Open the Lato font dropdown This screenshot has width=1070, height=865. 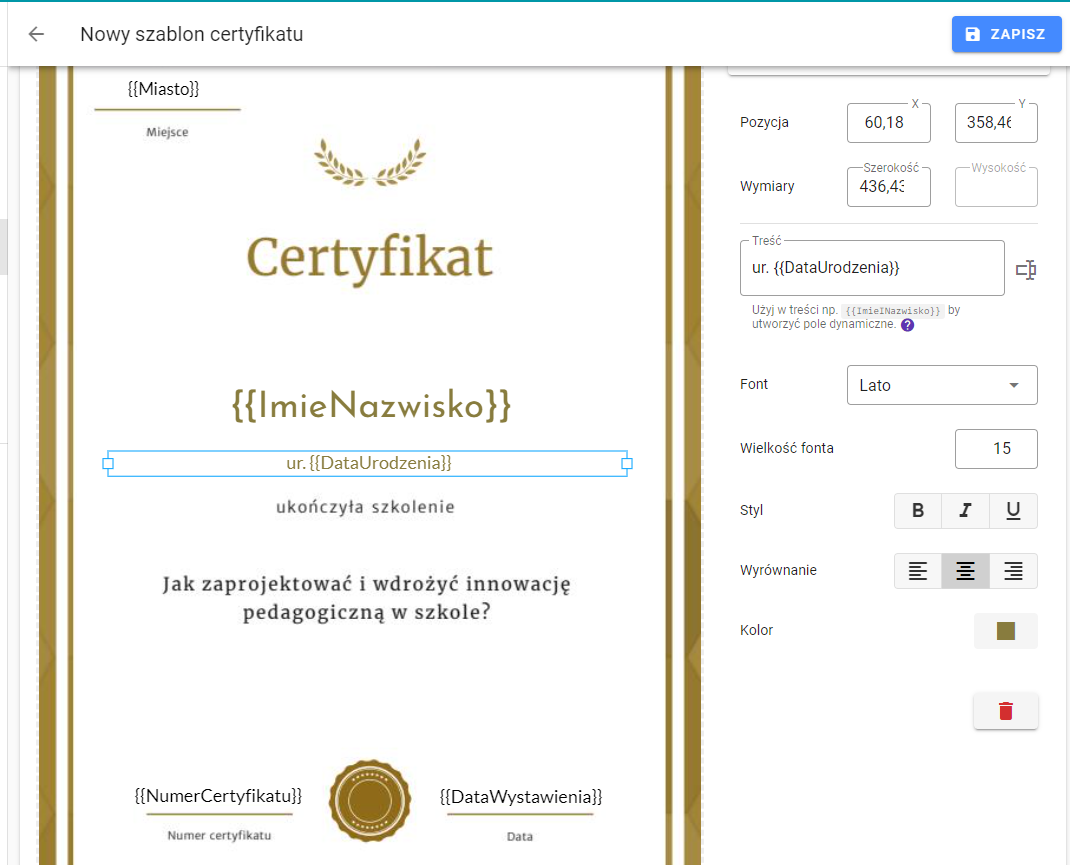pyautogui.click(x=942, y=385)
